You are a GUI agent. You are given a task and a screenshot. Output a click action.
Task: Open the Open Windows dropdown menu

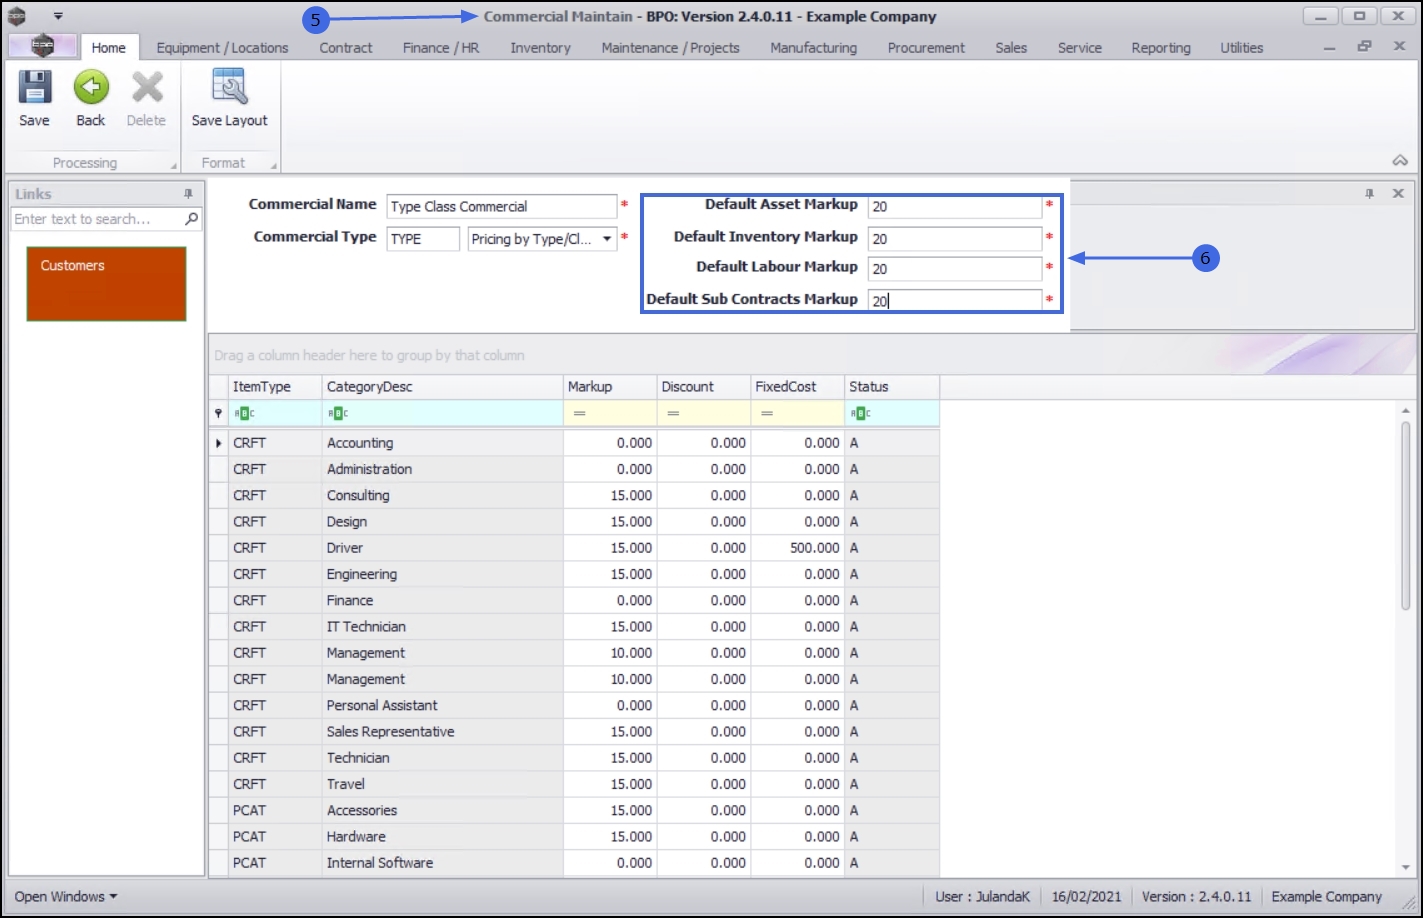click(x=66, y=896)
